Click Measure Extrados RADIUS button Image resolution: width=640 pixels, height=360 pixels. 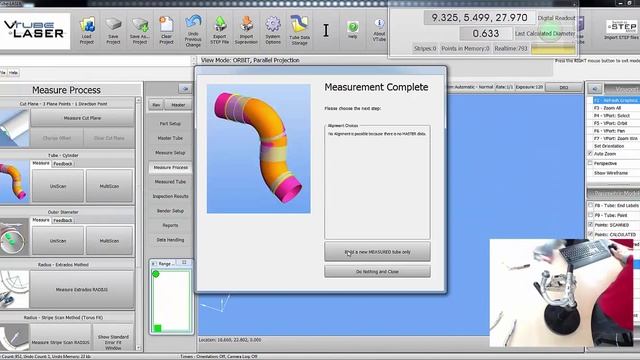click(x=82, y=289)
